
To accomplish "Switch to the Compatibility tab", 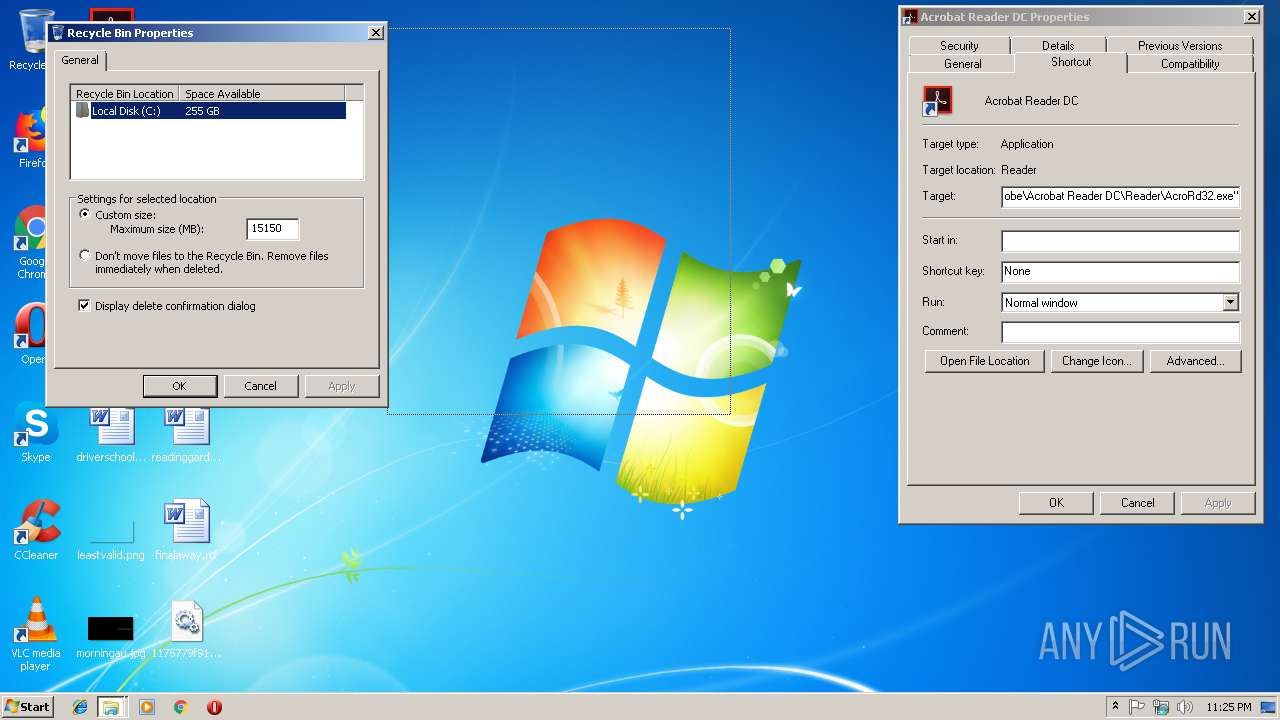I will (1190, 64).
